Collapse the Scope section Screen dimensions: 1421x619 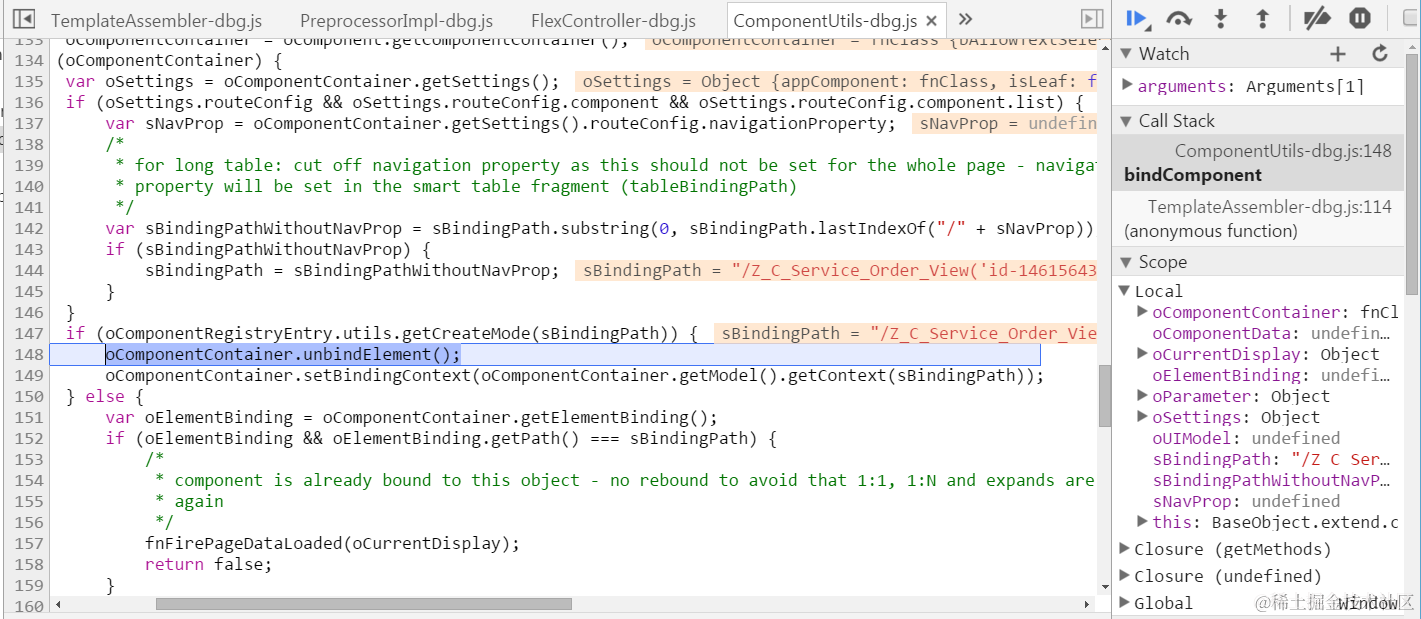[1126, 262]
